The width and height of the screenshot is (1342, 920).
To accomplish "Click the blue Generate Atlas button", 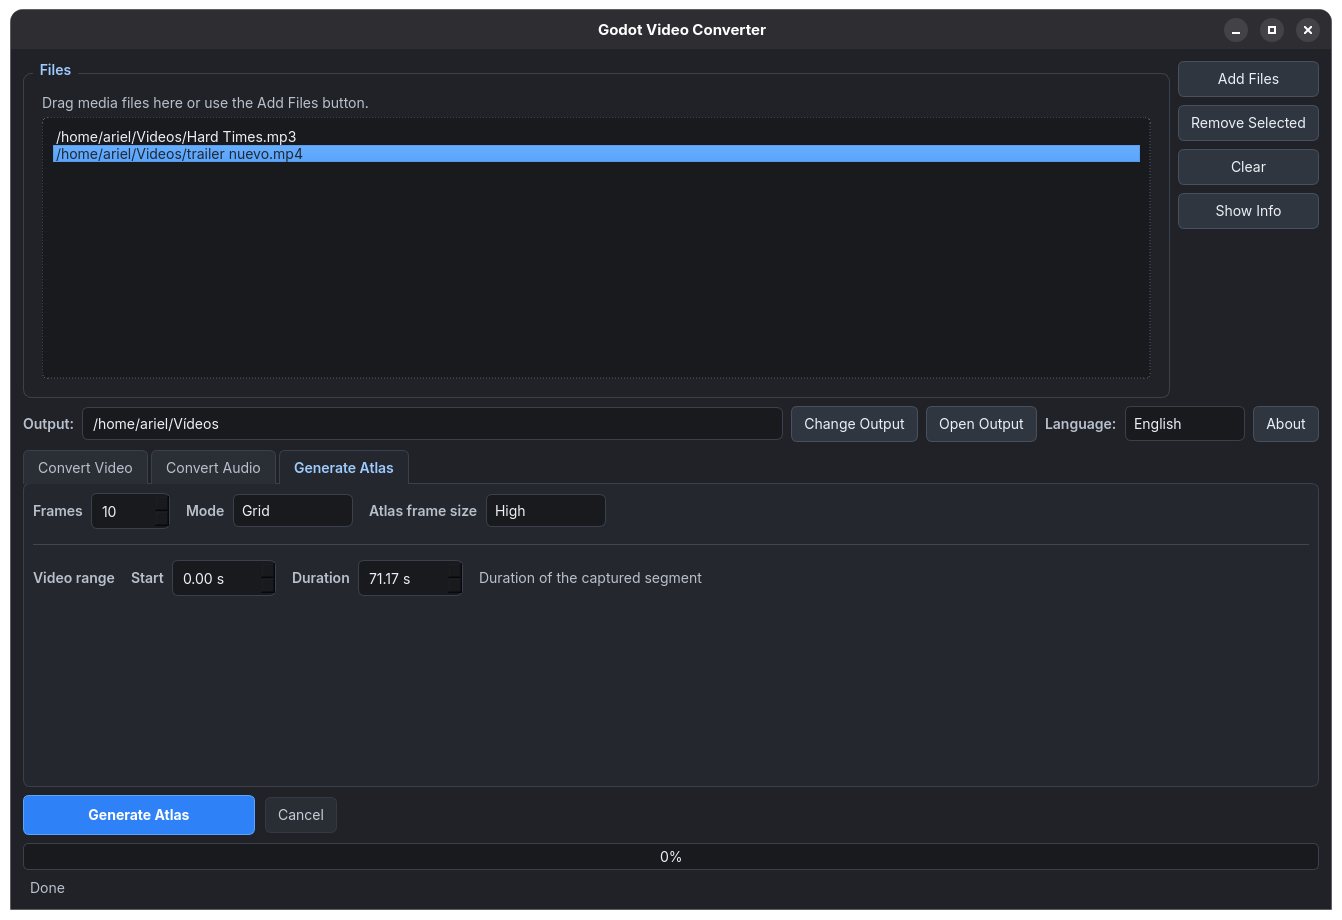I will [x=139, y=815].
